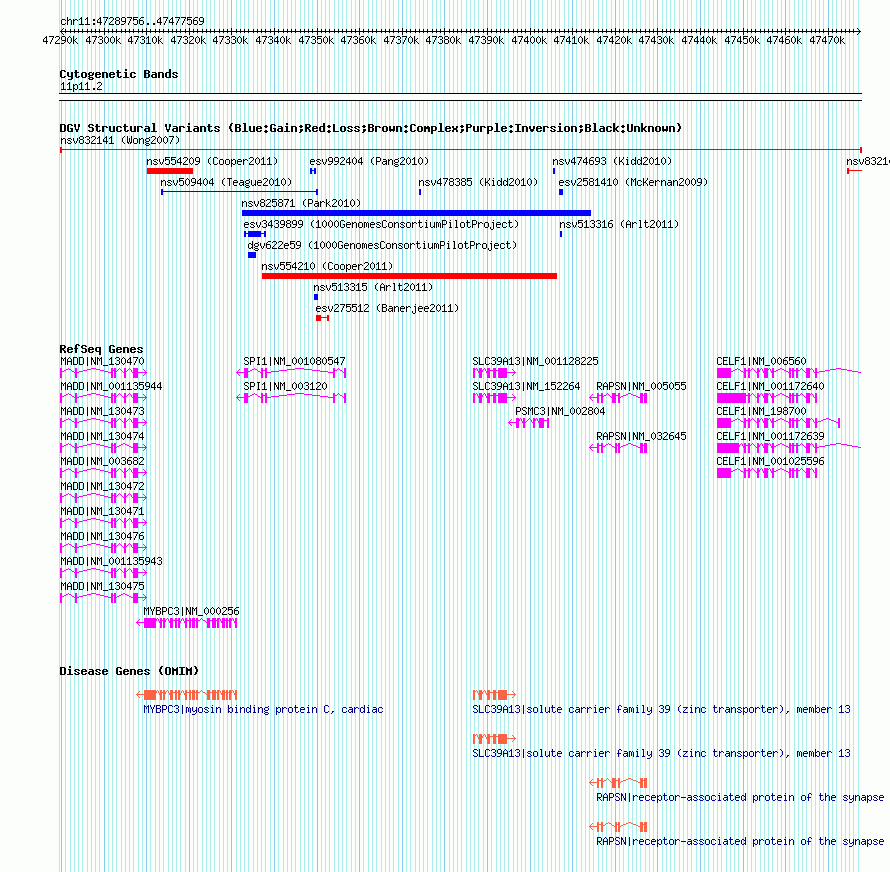Select the esv3439899 blue variant glyph
The image size is (890, 872).
[x=255, y=234]
